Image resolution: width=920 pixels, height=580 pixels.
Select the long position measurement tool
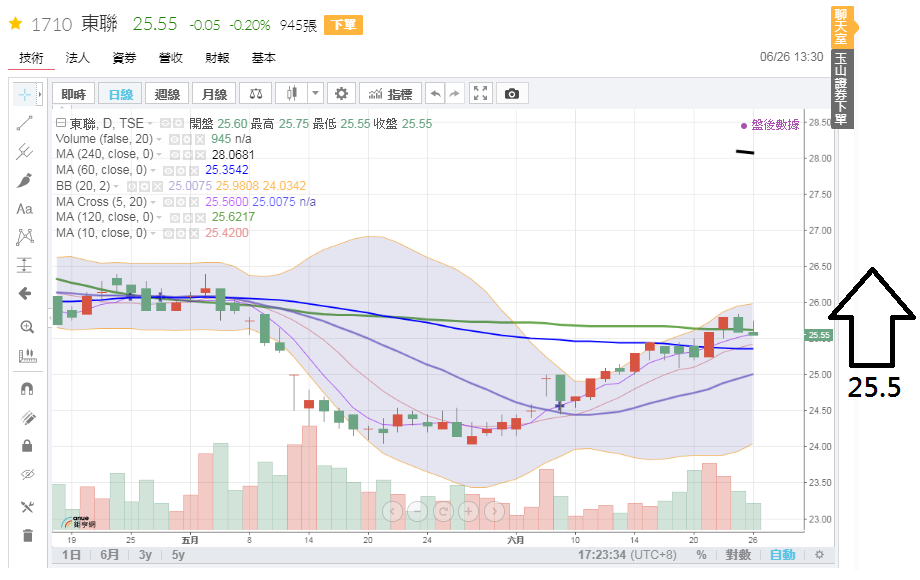pos(25,265)
